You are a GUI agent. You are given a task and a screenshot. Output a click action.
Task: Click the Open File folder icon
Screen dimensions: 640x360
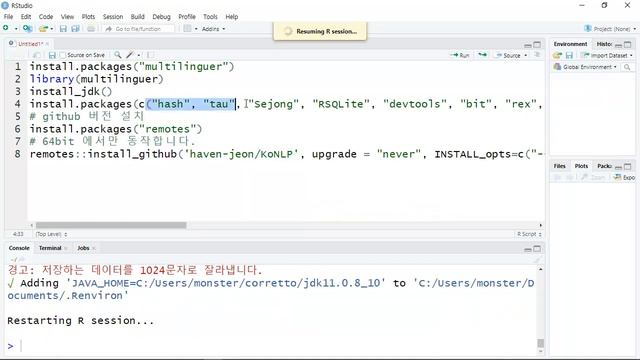click(43, 29)
